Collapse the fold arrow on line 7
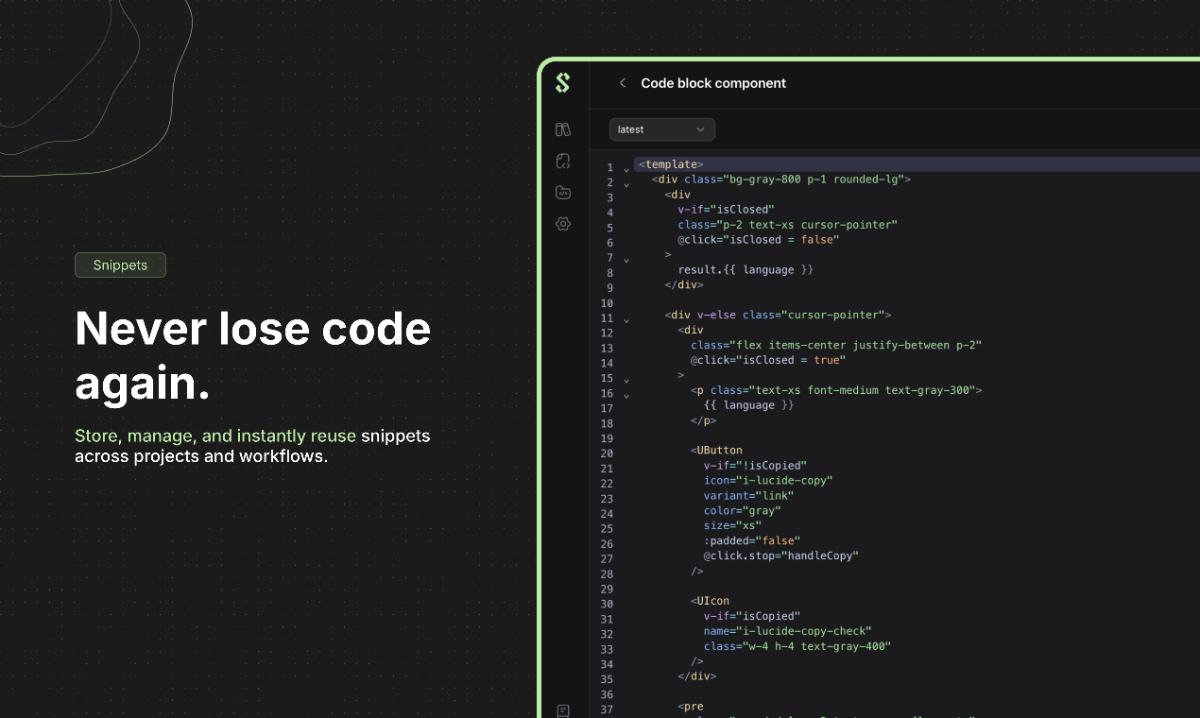 click(x=627, y=260)
